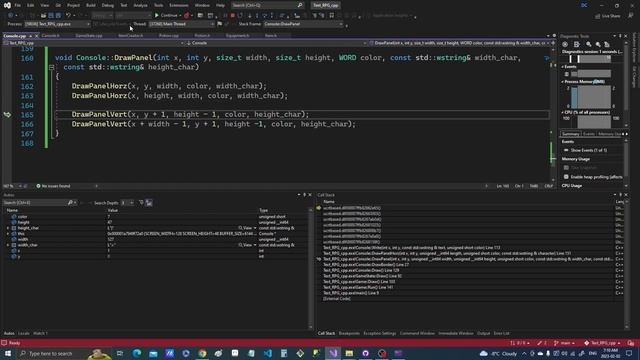Viewport: 640px width, 360px height.
Task: Expand the height_char variable in Autos
Action: [8, 228]
